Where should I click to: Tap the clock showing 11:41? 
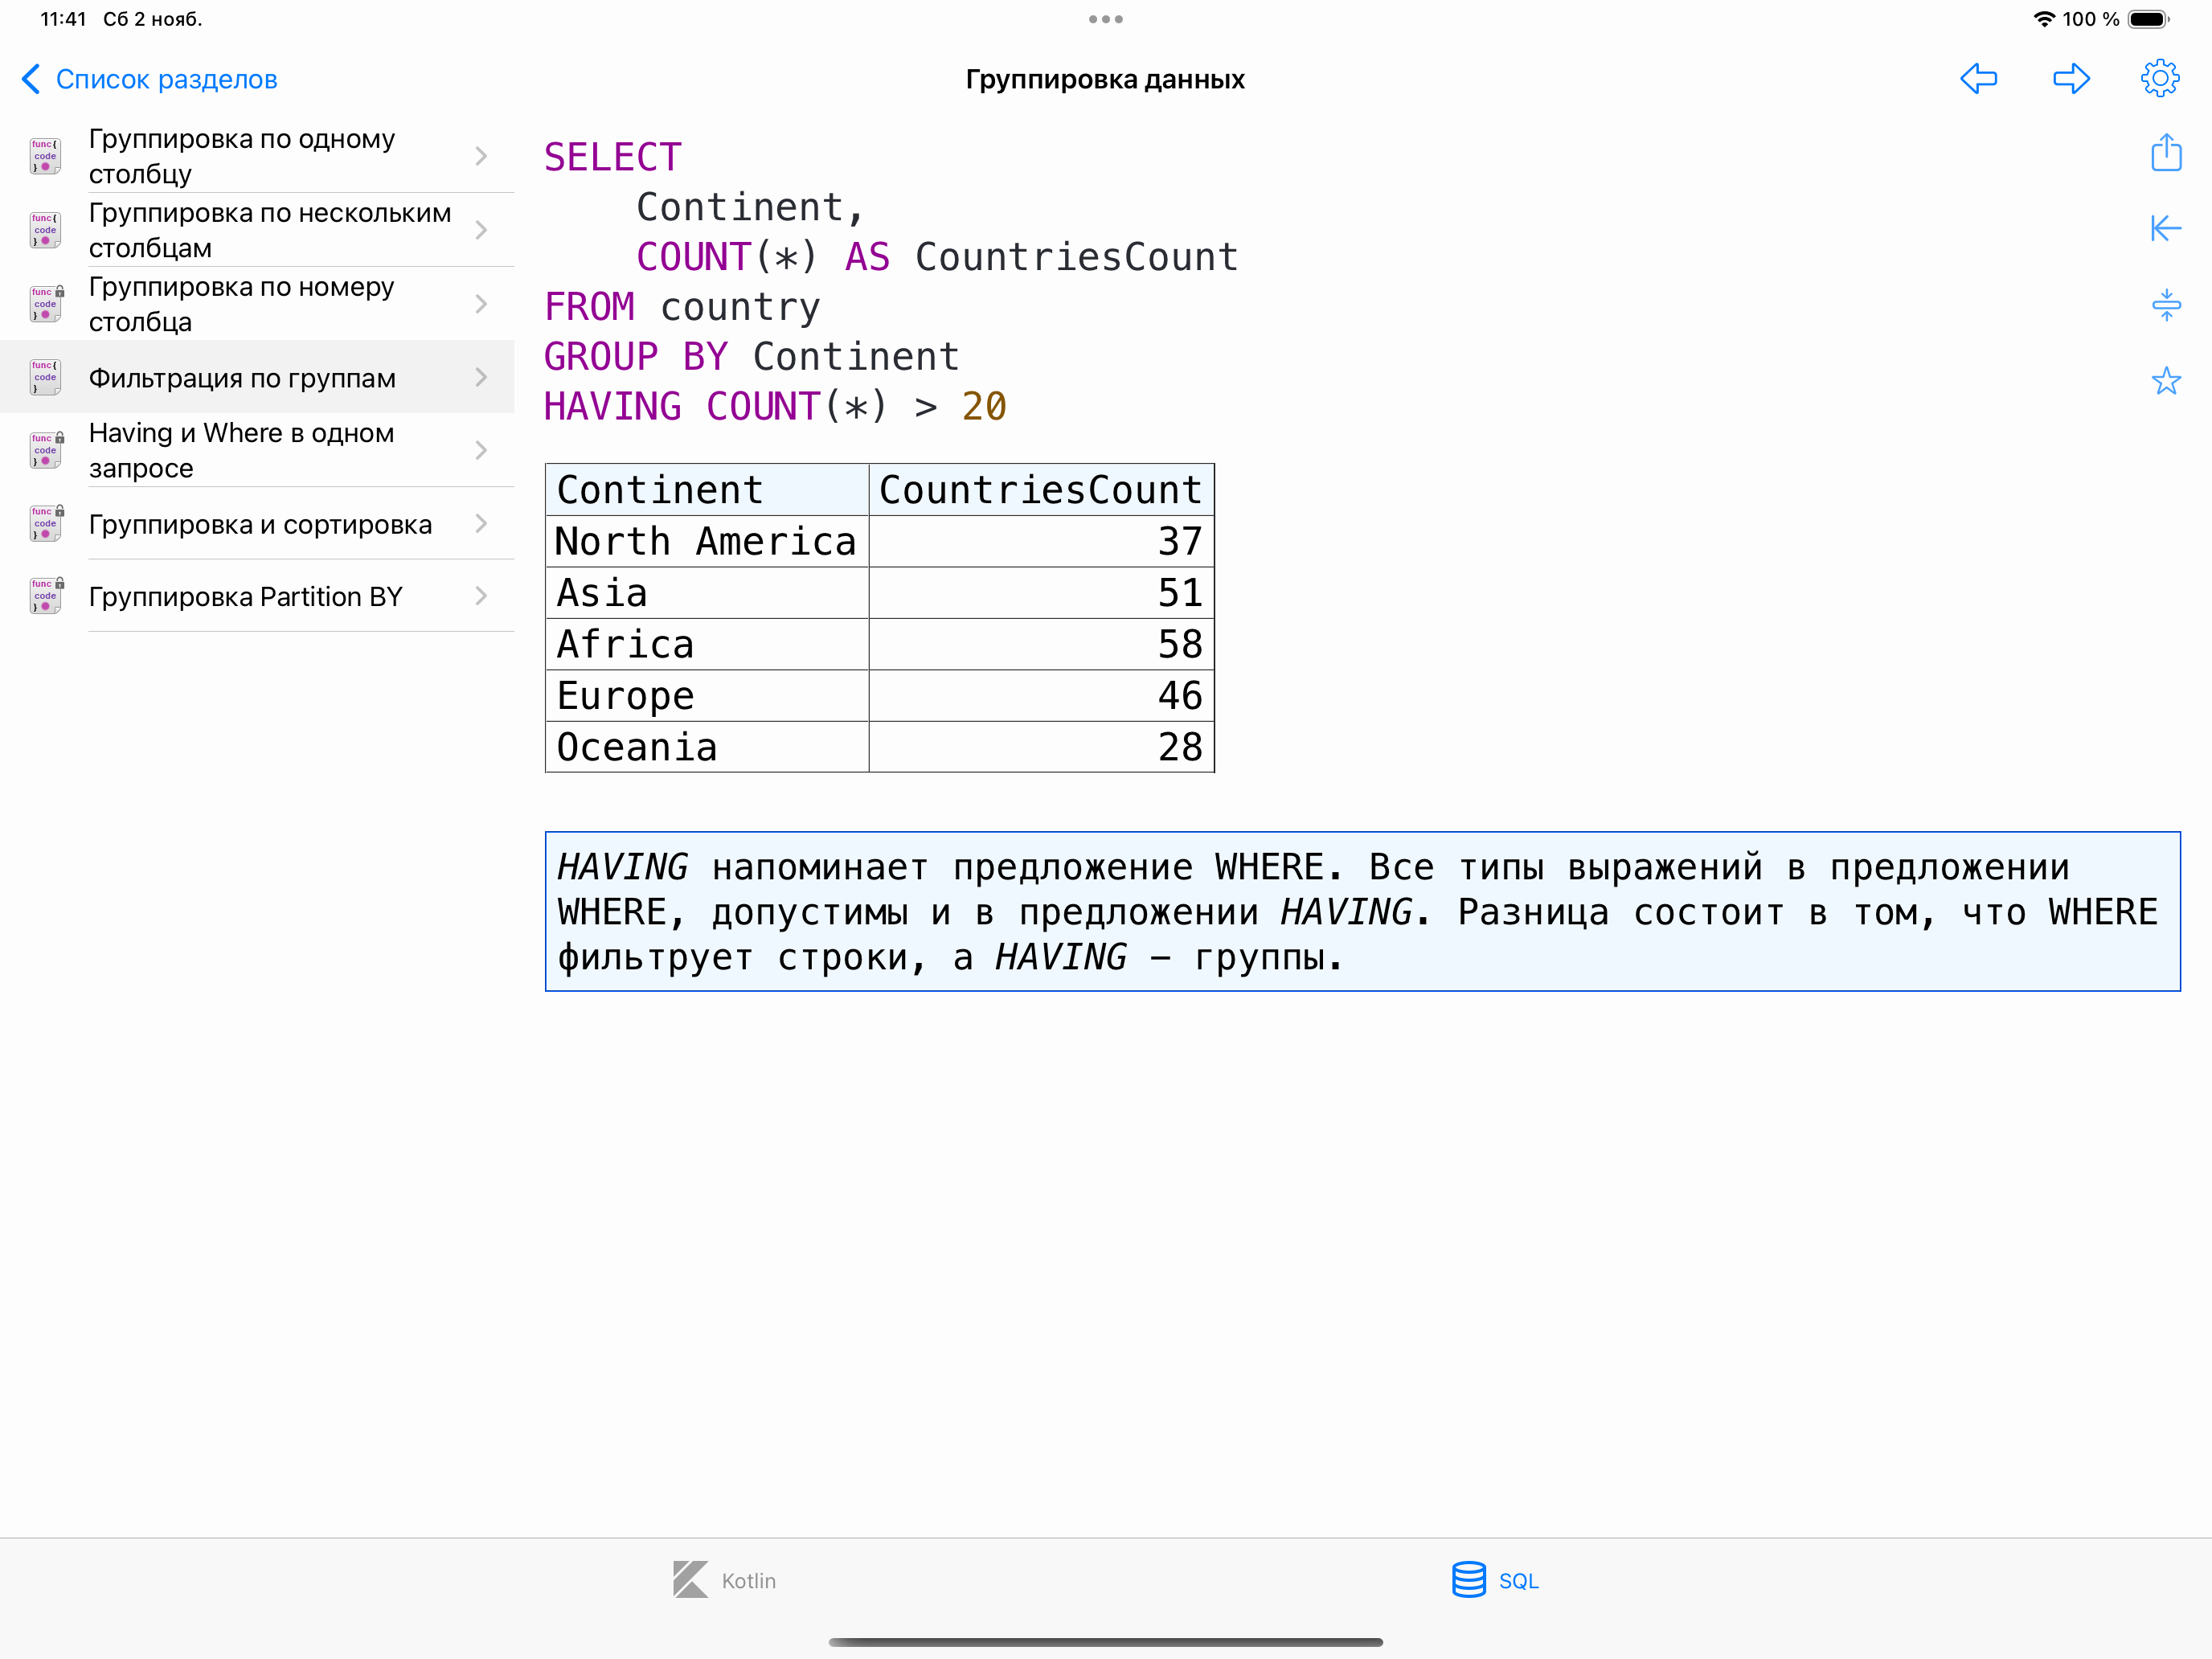tap(63, 19)
